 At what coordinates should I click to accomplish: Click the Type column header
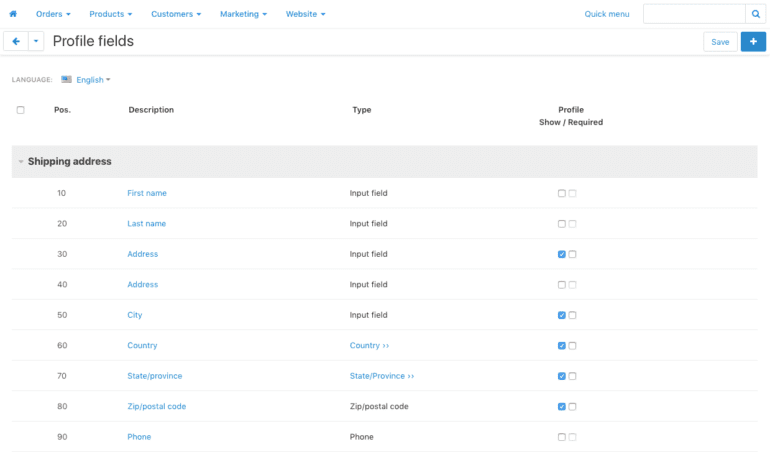361,110
